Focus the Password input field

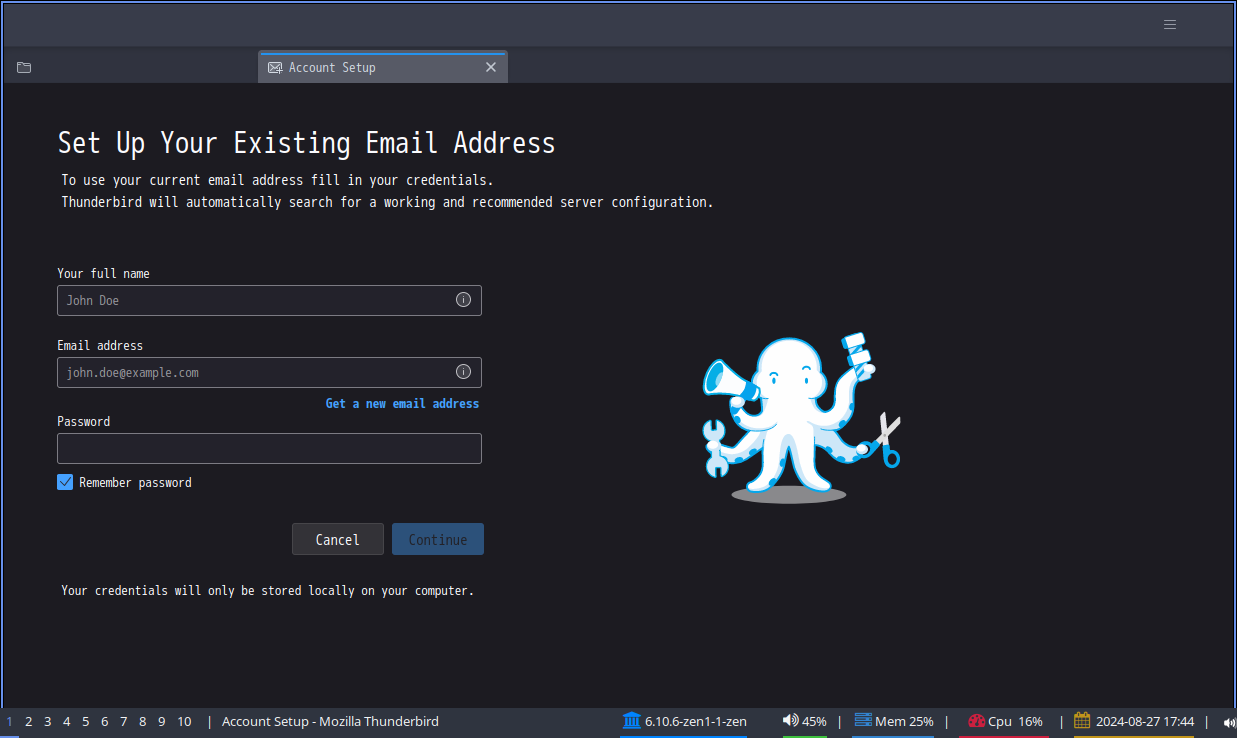(x=269, y=448)
